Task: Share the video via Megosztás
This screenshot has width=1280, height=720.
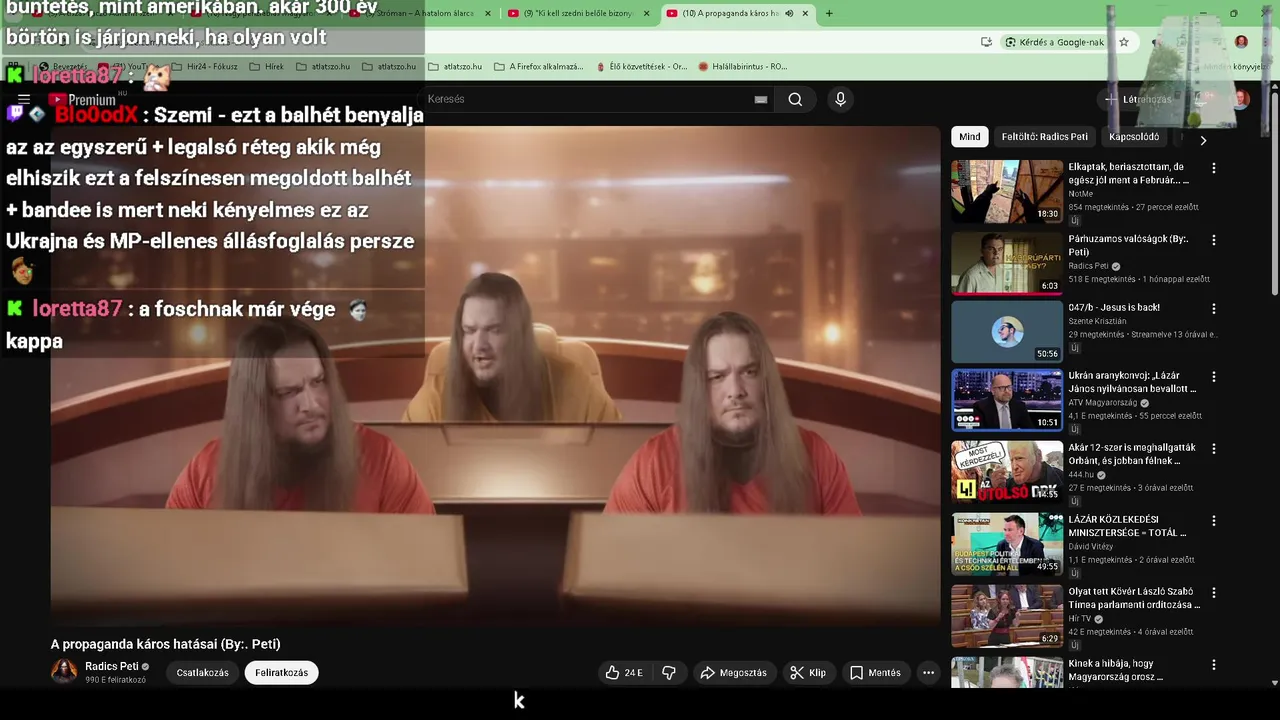Action: 733,673
